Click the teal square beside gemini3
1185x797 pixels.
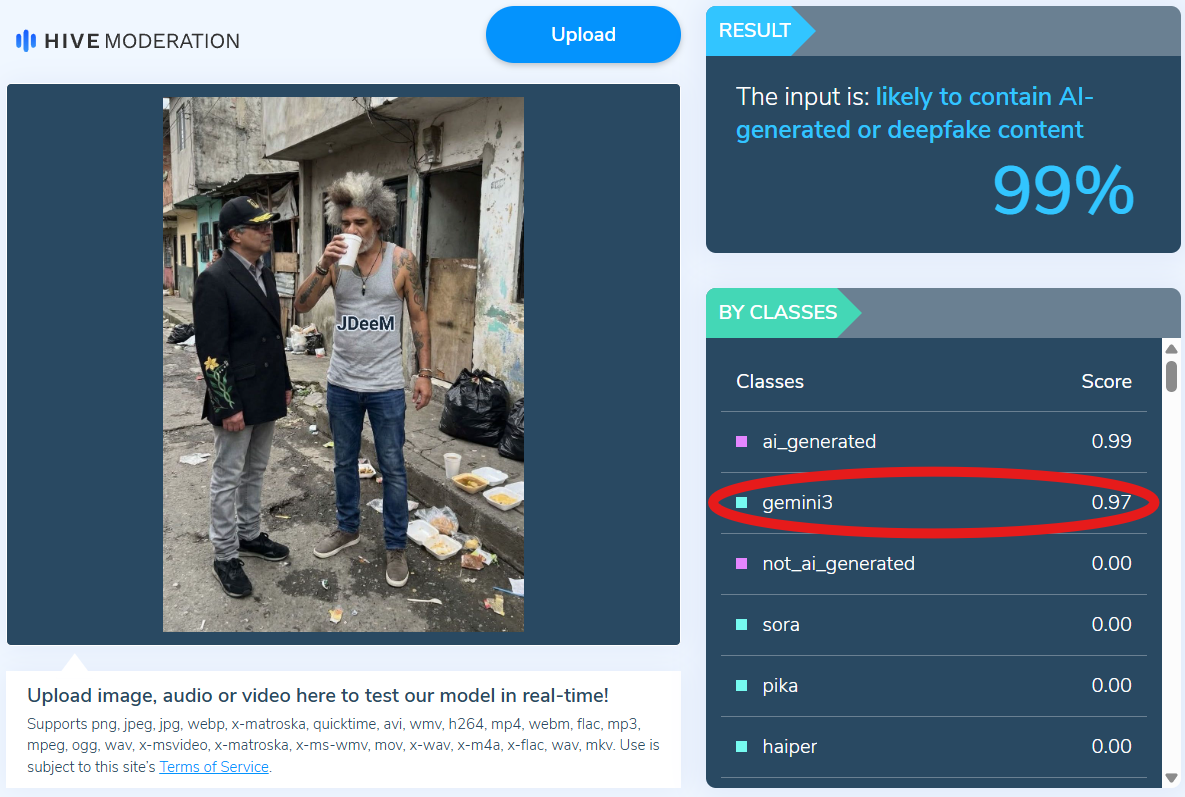(x=741, y=502)
